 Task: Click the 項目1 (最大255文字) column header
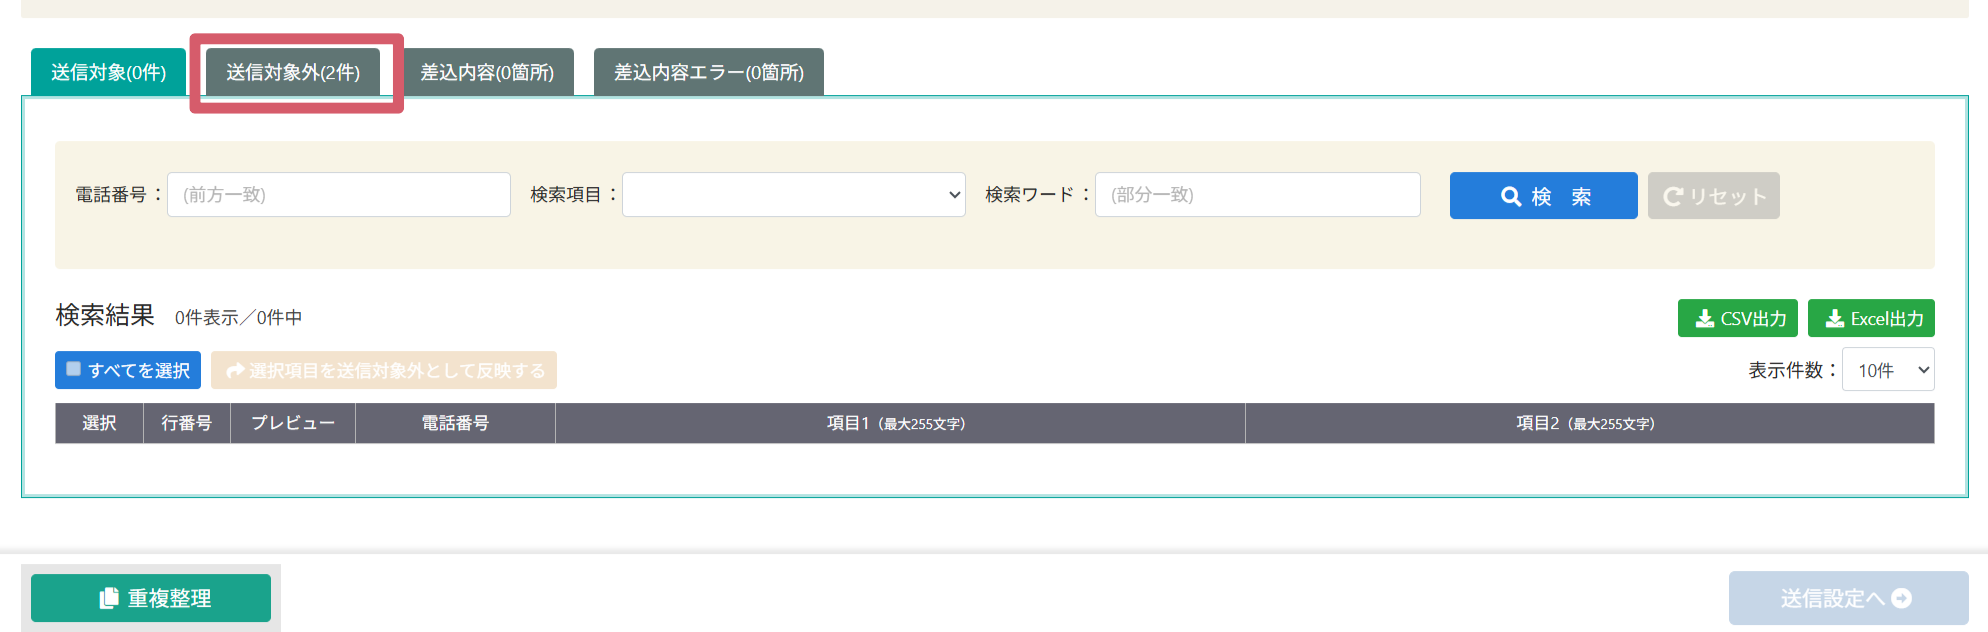[x=900, y=423]
